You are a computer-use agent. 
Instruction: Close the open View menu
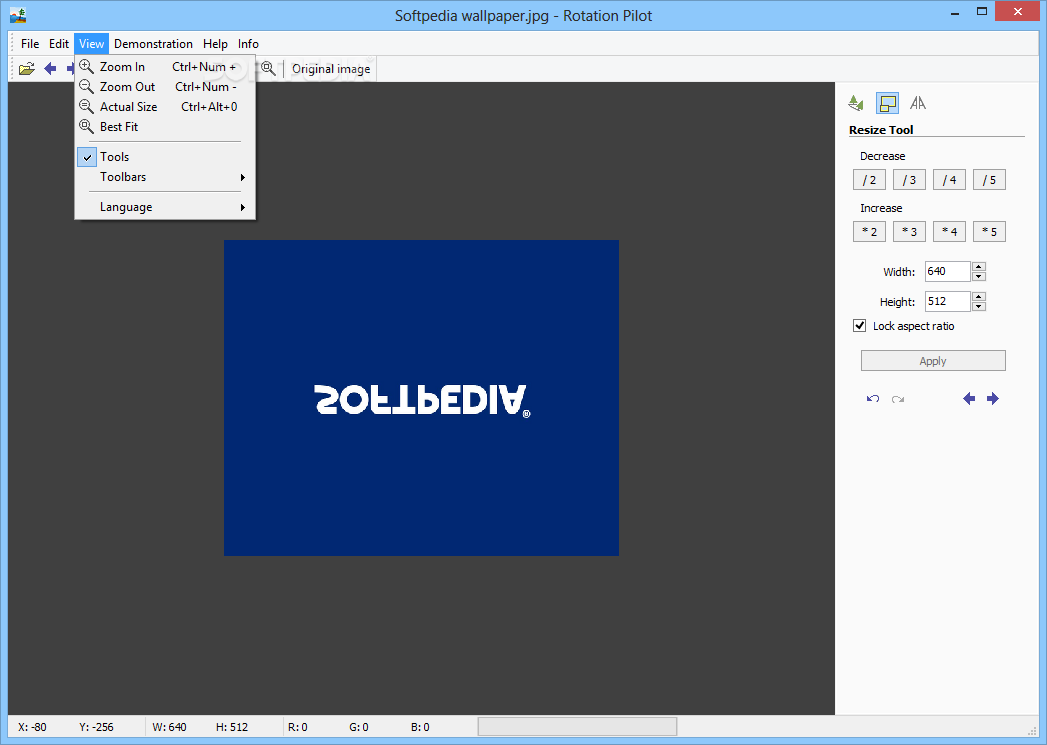coord(91,43)
